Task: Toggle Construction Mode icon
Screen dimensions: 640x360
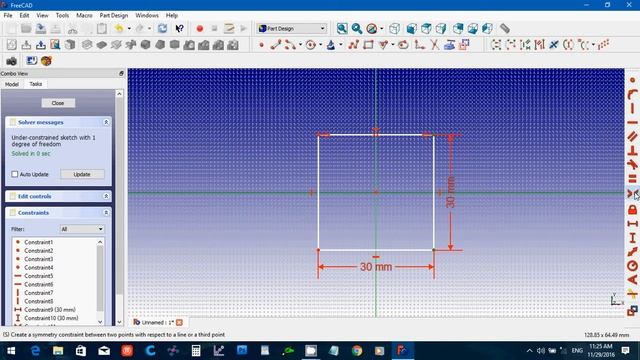Action: coord(464,45)
